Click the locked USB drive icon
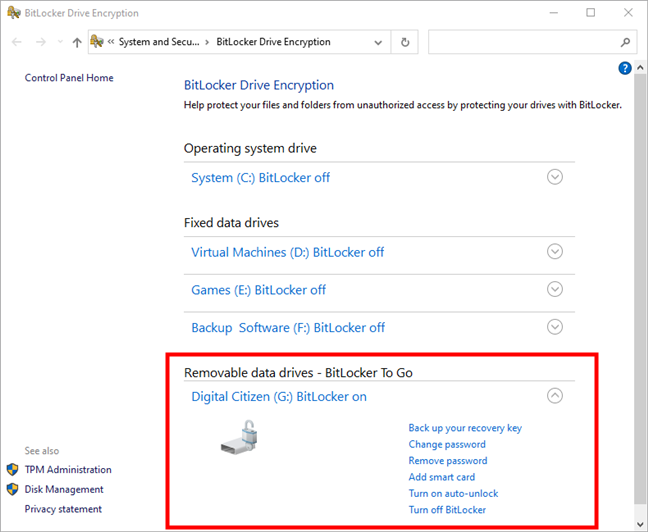This screenshot has width=648, height=532. pyautogui.click(x=239, y=438)
